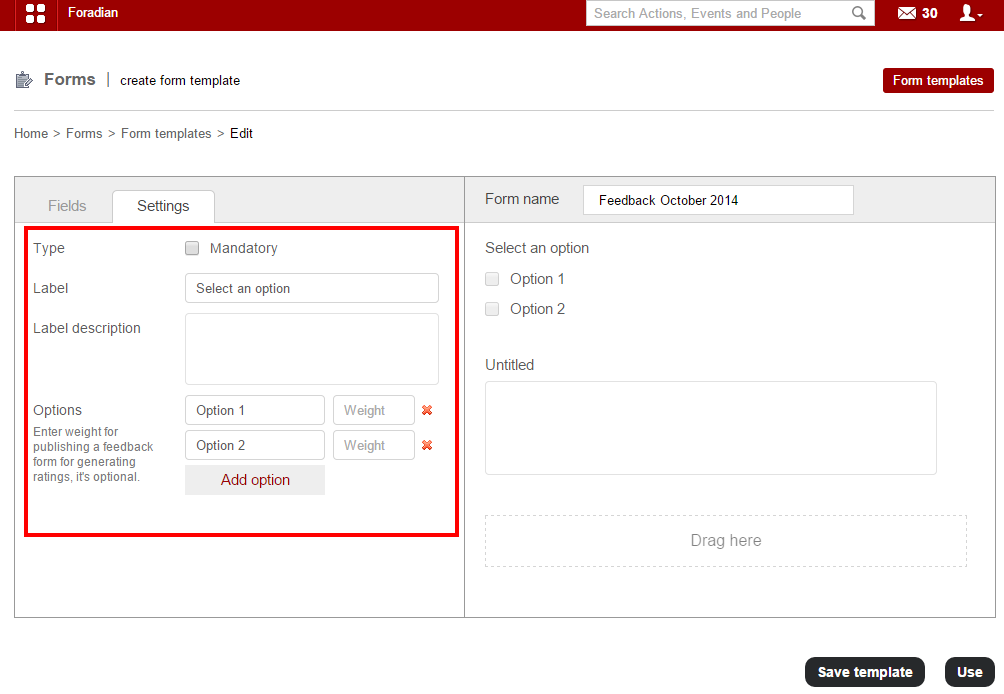Image resolution: width=1004 pixels, height=694 pixels.
Task: Delete Option 1 with red X
Action: tap(427, 410)
